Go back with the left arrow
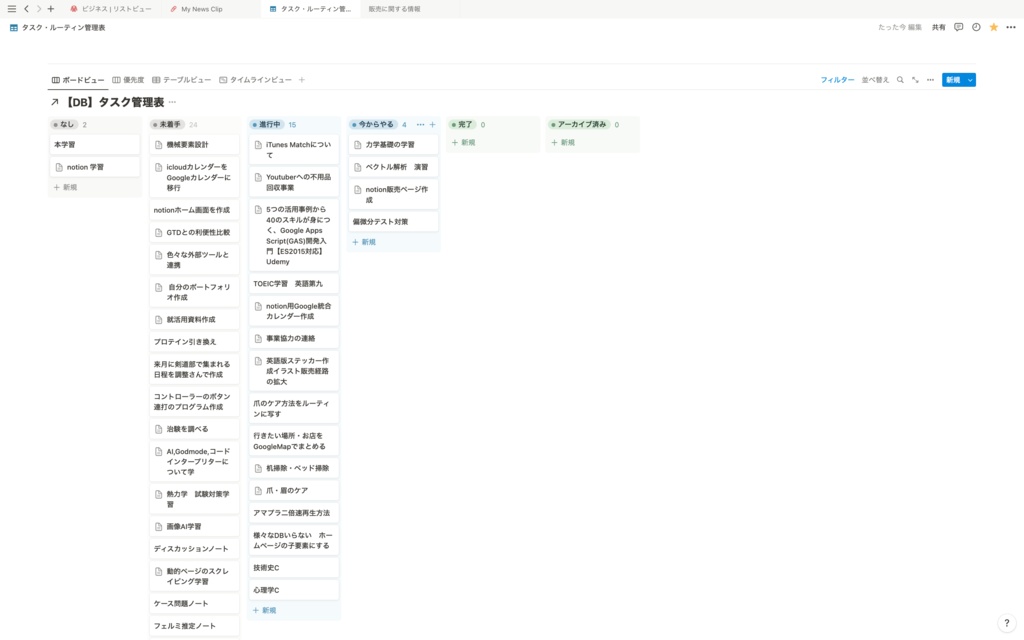Image resolution: width=1024 pixels, height=640 pixels. [26, 8]
